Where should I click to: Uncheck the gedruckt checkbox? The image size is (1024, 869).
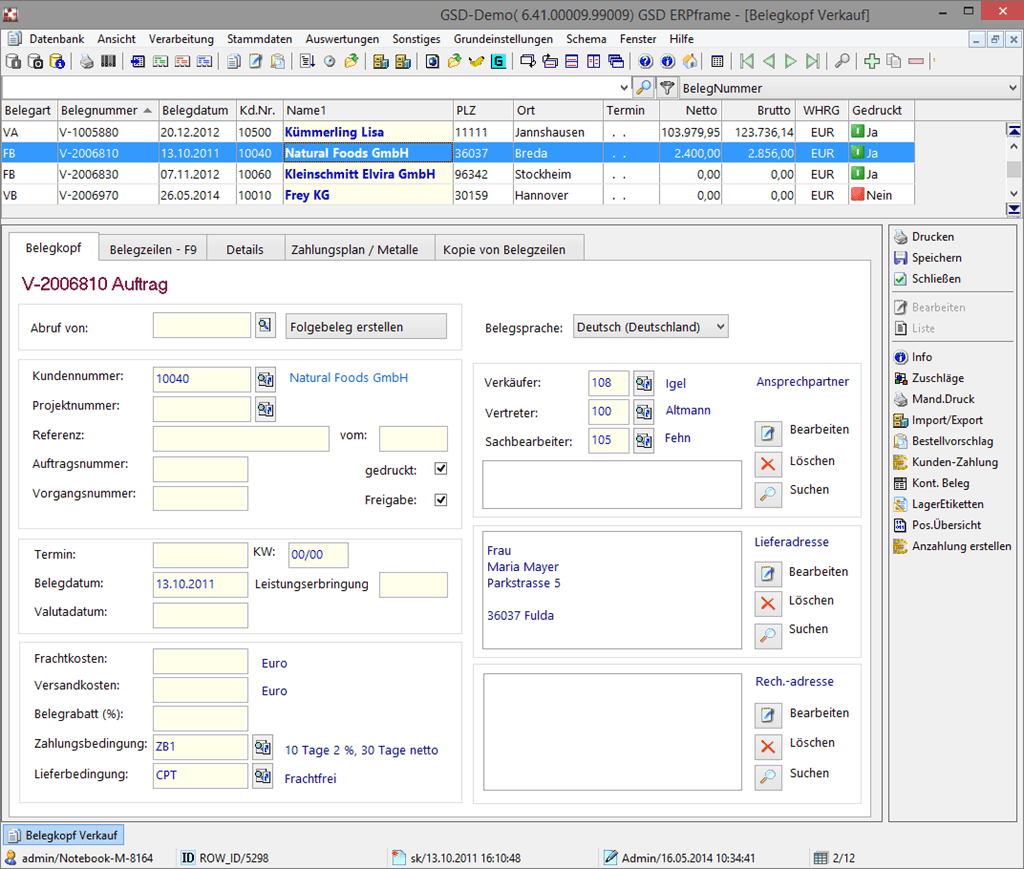click(441, 469)
